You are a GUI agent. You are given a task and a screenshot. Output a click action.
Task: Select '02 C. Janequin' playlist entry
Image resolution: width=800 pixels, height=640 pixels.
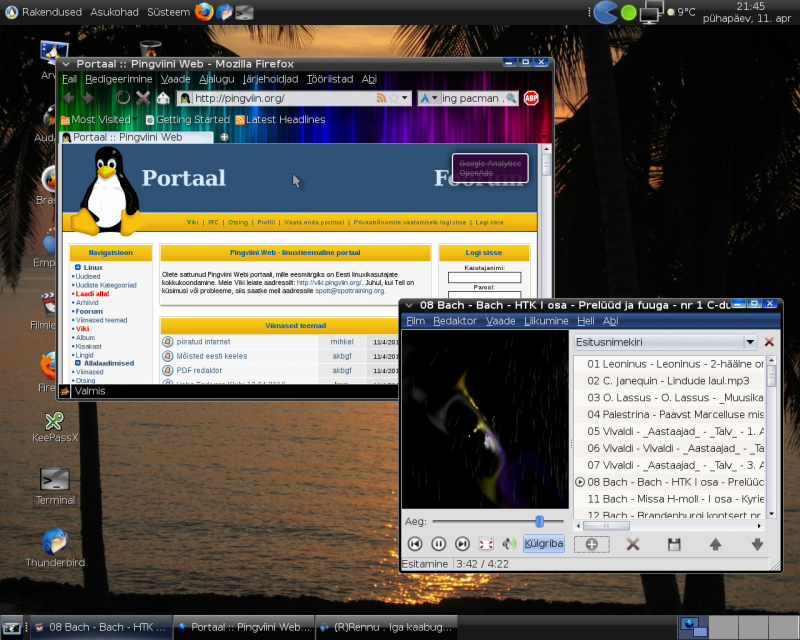click(669, 381)
